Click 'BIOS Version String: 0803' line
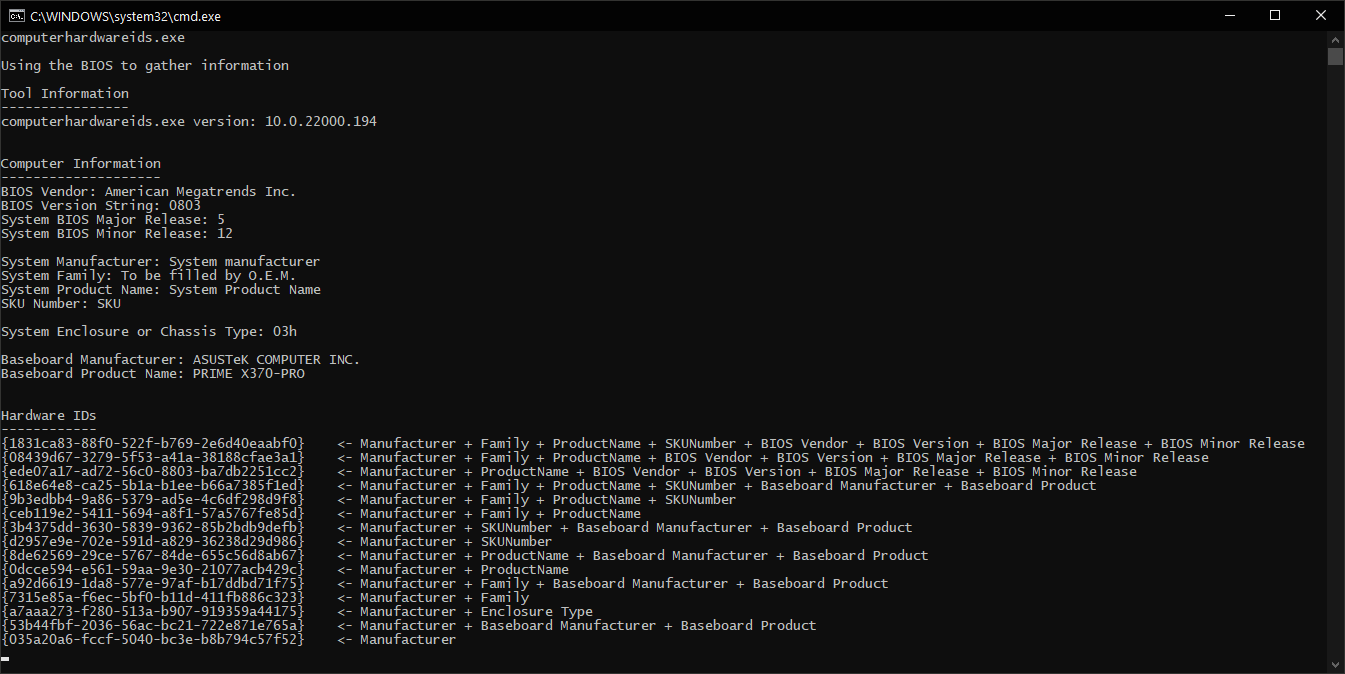Screen dimensions: 1345x674 coord(101,205)
